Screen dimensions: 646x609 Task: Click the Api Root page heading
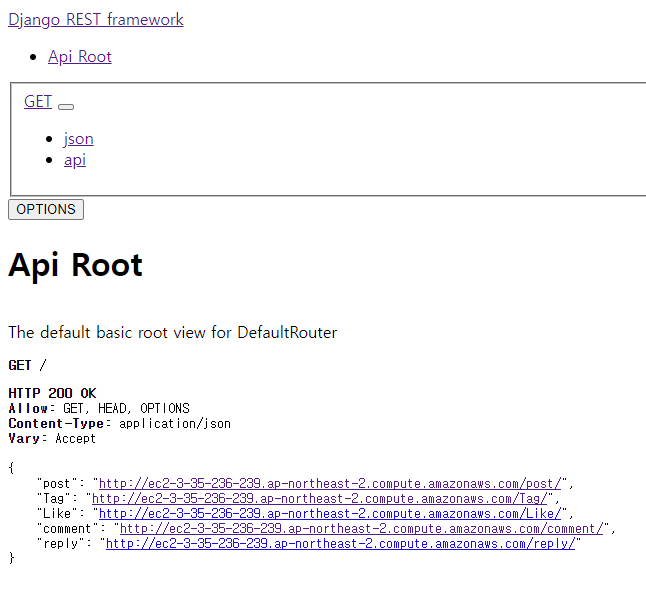(75, 265)
